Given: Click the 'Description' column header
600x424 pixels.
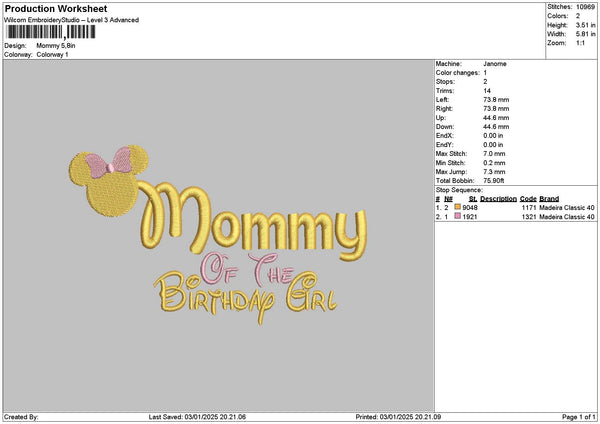Looking at the screenshot, I should pyautogui.click(x=498, y=199).
